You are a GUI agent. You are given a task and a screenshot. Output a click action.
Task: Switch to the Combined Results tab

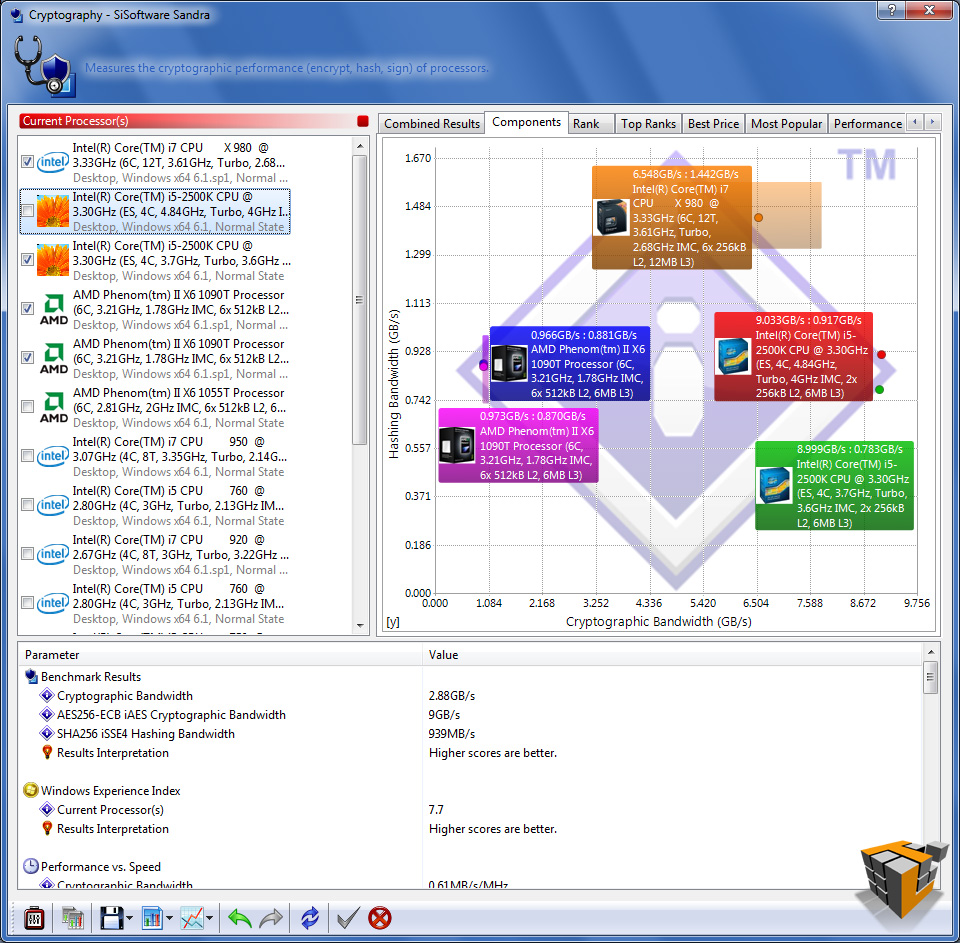pyautogui.click(x=432, y=124)
